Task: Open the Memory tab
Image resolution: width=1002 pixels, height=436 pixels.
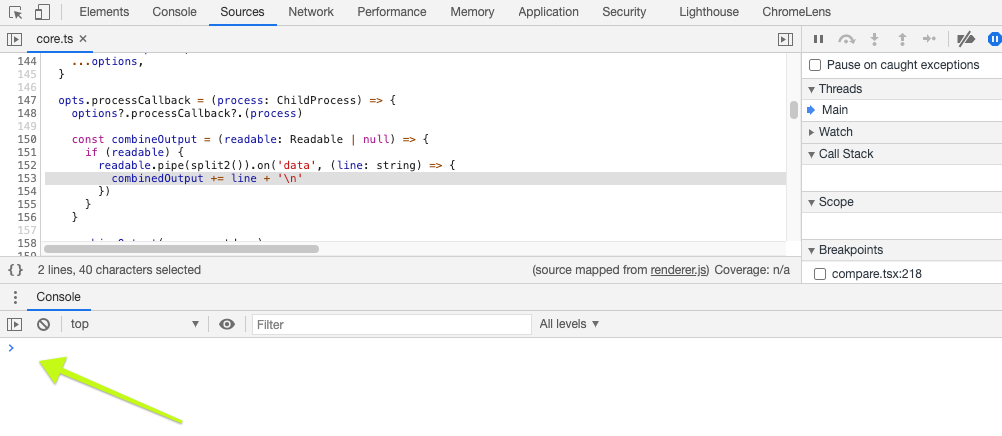Action: click(x=472, y=12)
